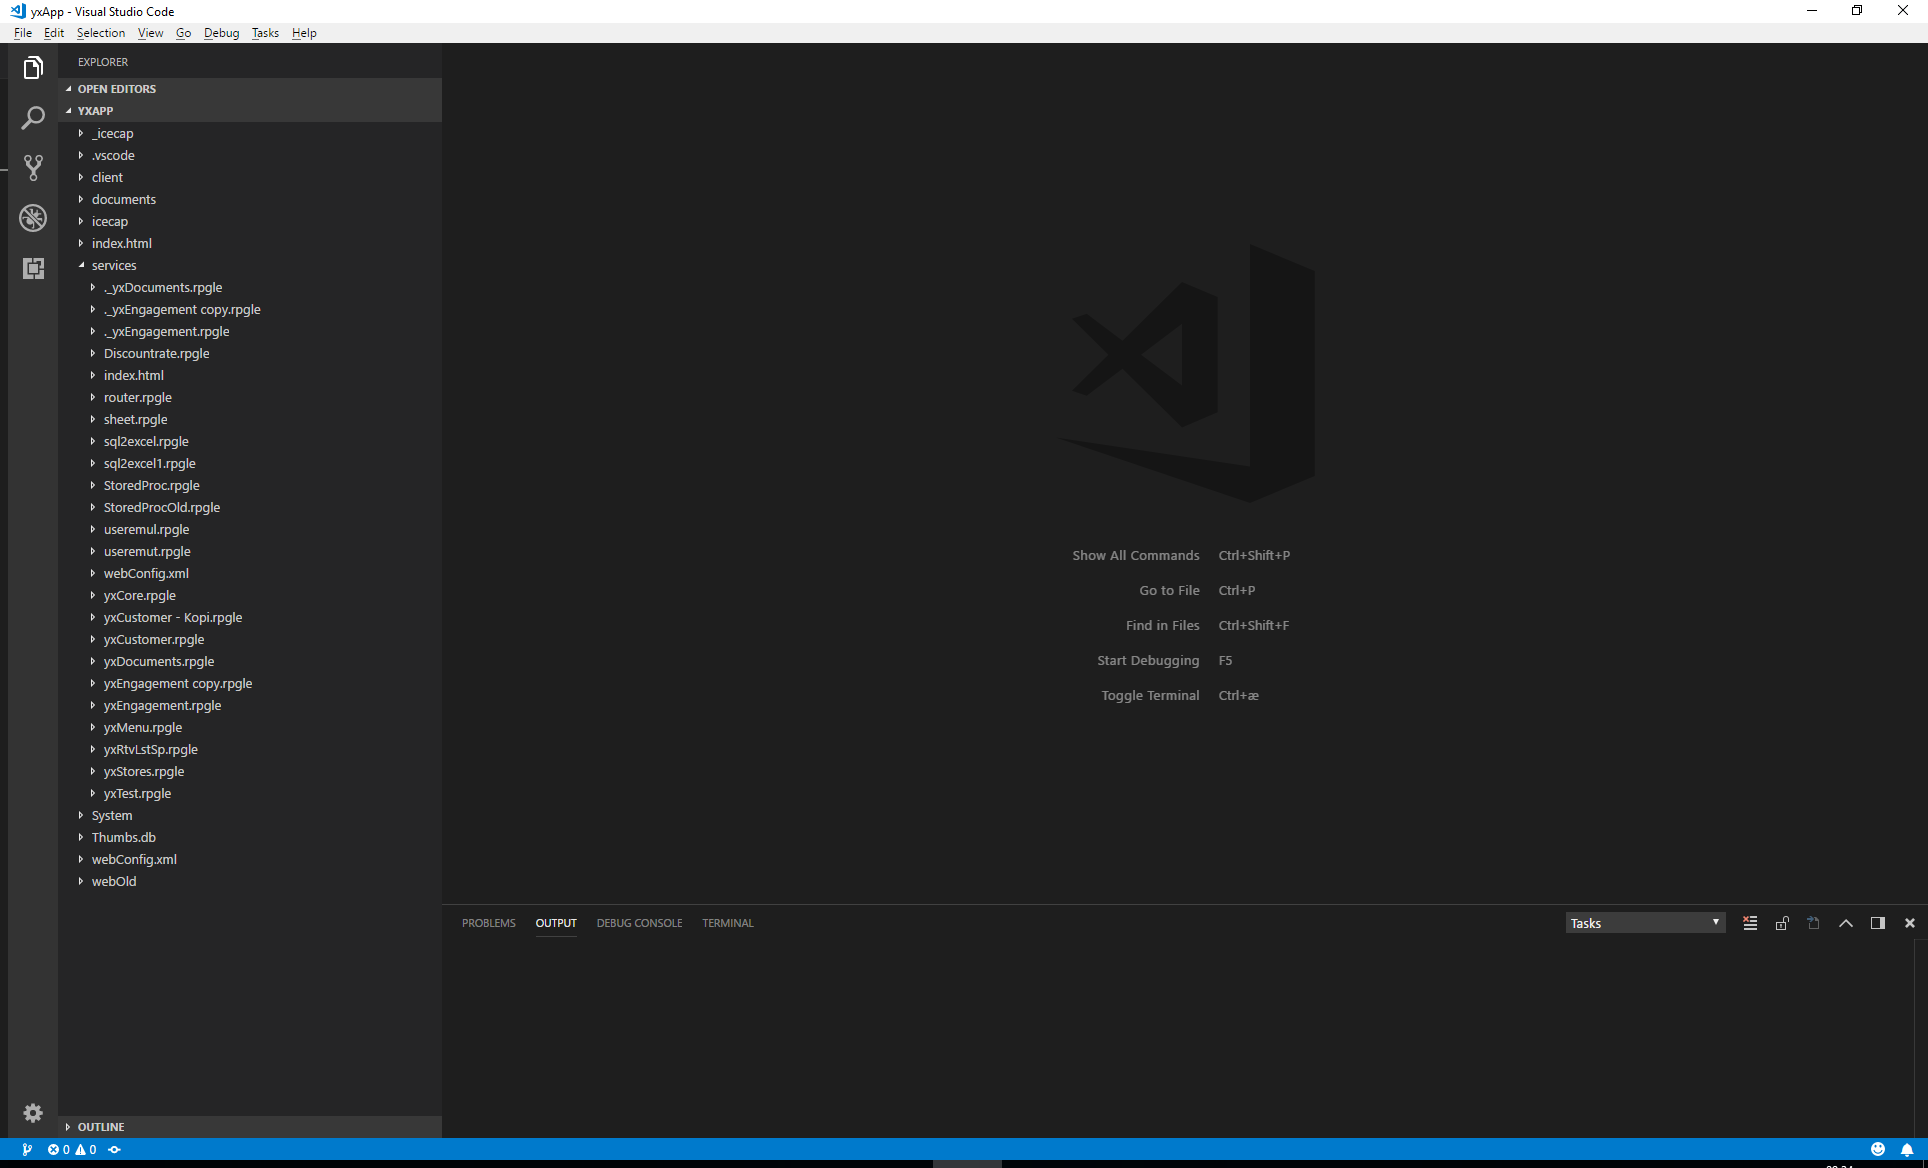Open the Extensions view
The height and width of the screenshot is (1168, 1928).
33,269
